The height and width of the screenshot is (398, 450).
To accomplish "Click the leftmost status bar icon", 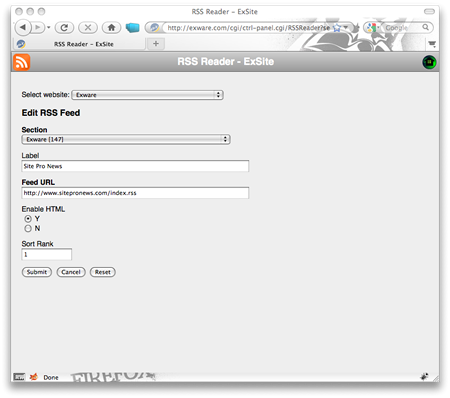I will click(19, 377).
